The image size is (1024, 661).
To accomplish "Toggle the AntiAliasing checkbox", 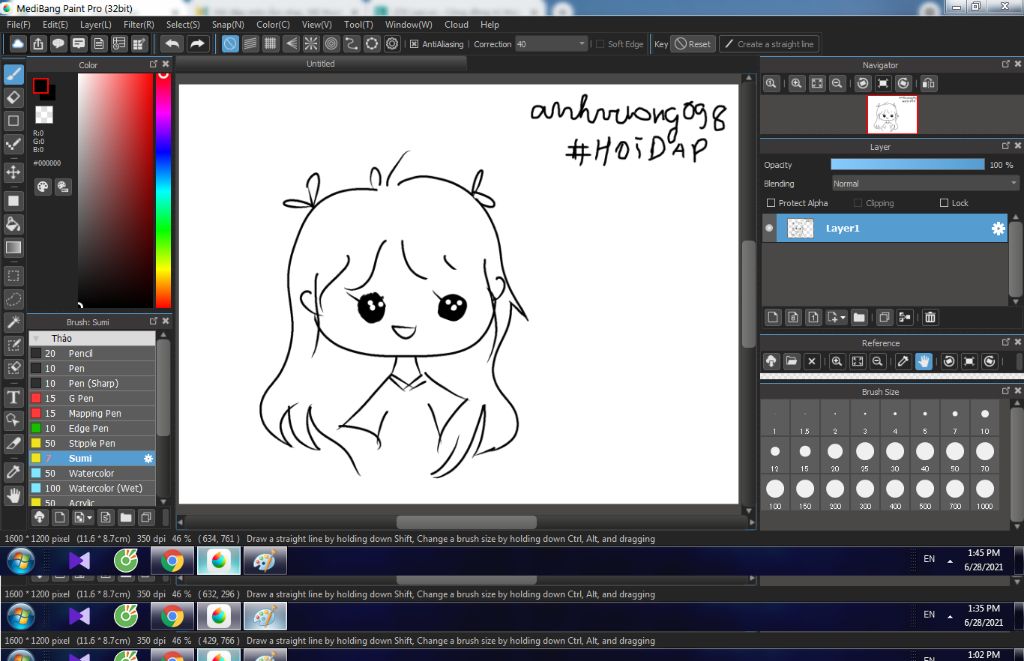I will click(414, 44).
